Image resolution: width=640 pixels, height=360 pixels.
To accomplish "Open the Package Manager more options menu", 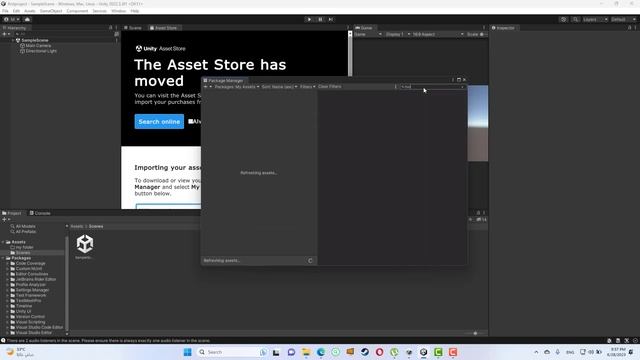I will click(x=395, y=87).
